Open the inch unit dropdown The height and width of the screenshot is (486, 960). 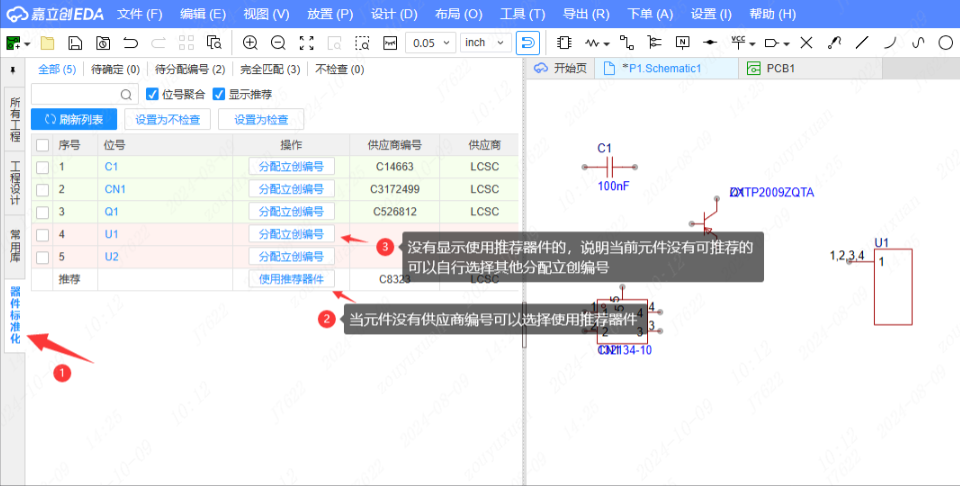click(486, 43)
